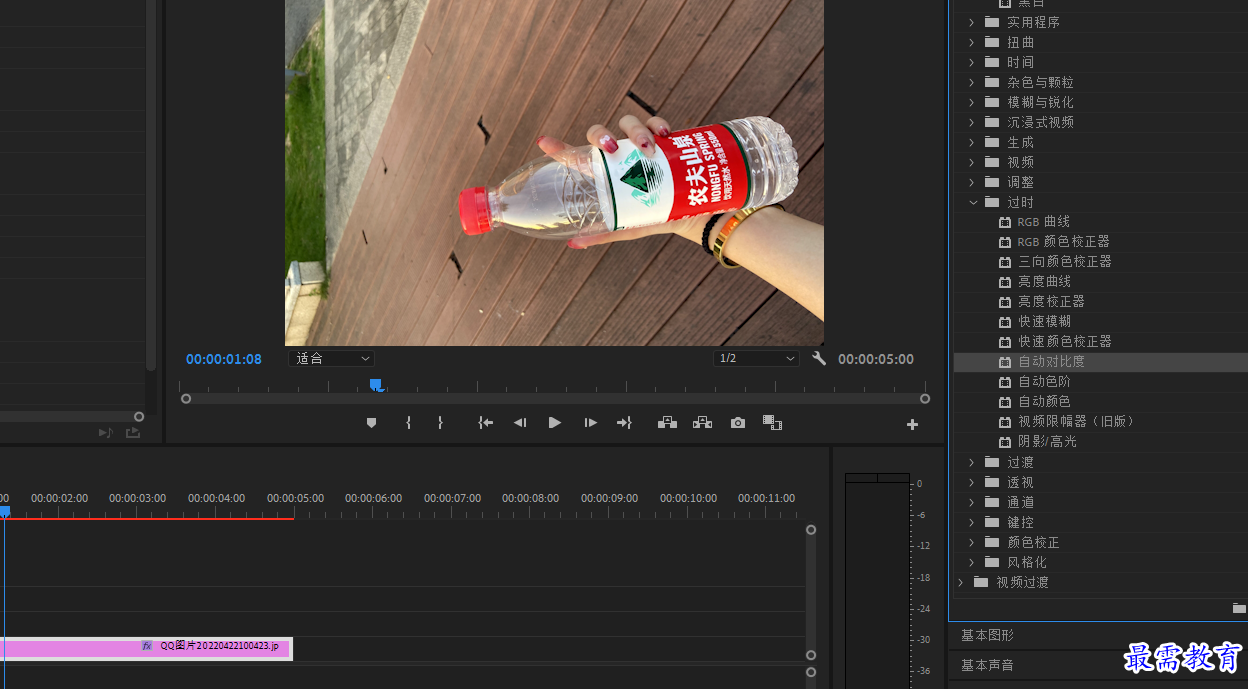Click the timeline ruler at 00:00:08:00
Viewport: 1248px width, 689px height.
530,498
